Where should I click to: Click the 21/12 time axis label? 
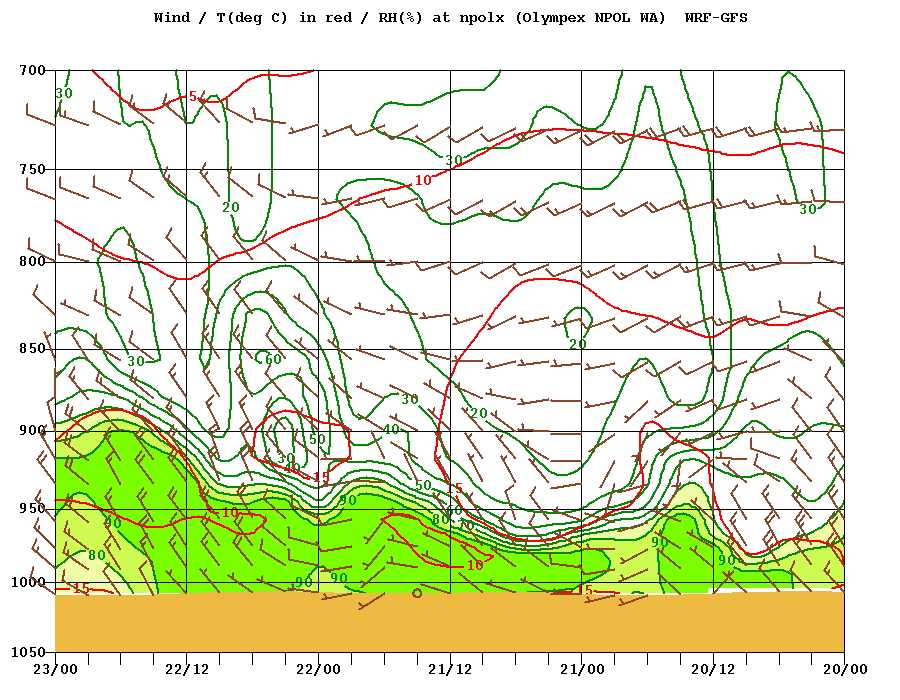point(451,670)
